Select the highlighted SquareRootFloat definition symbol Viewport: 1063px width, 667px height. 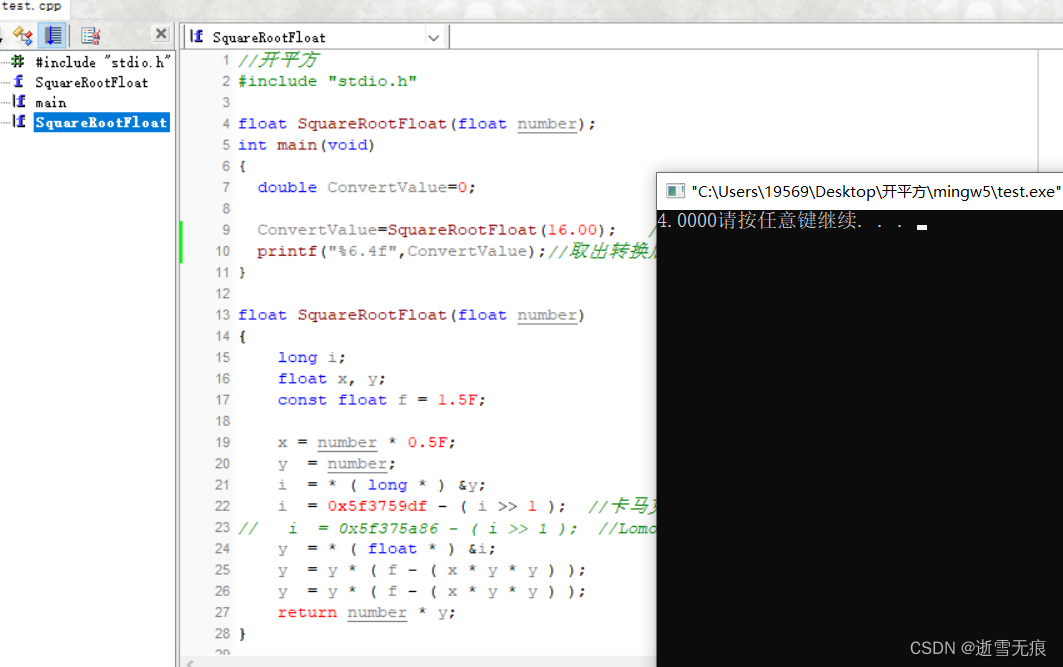(x=101, y=123)
